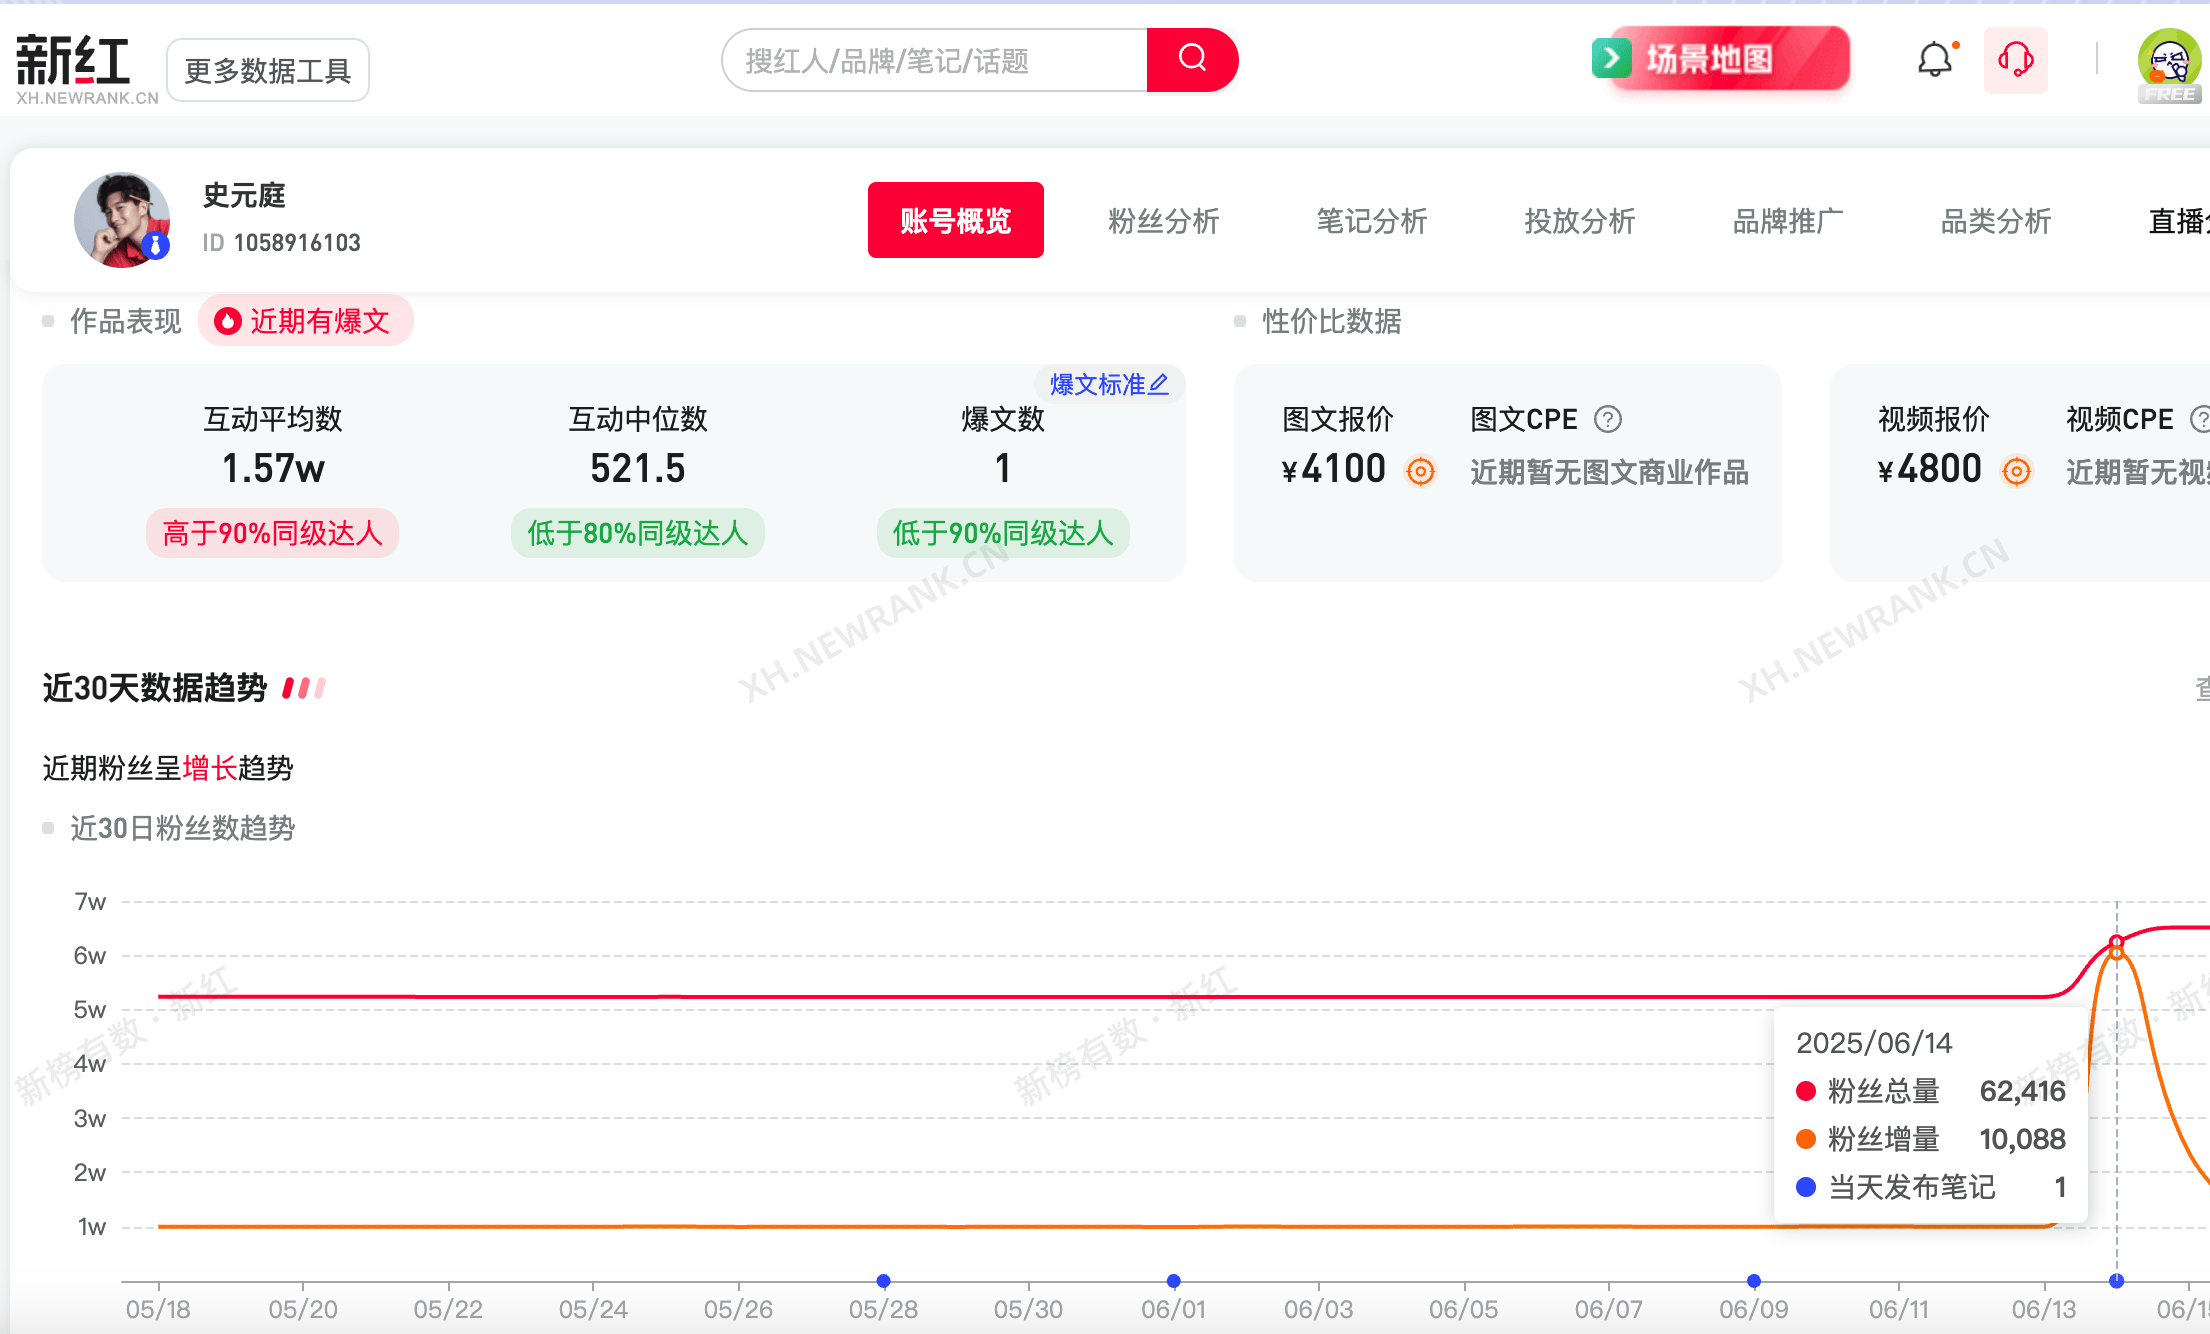The image size is (2210, 1334).
Task: Switch to 投放分析 tab
Action: pyautogui.click(x=1580, y=221)
